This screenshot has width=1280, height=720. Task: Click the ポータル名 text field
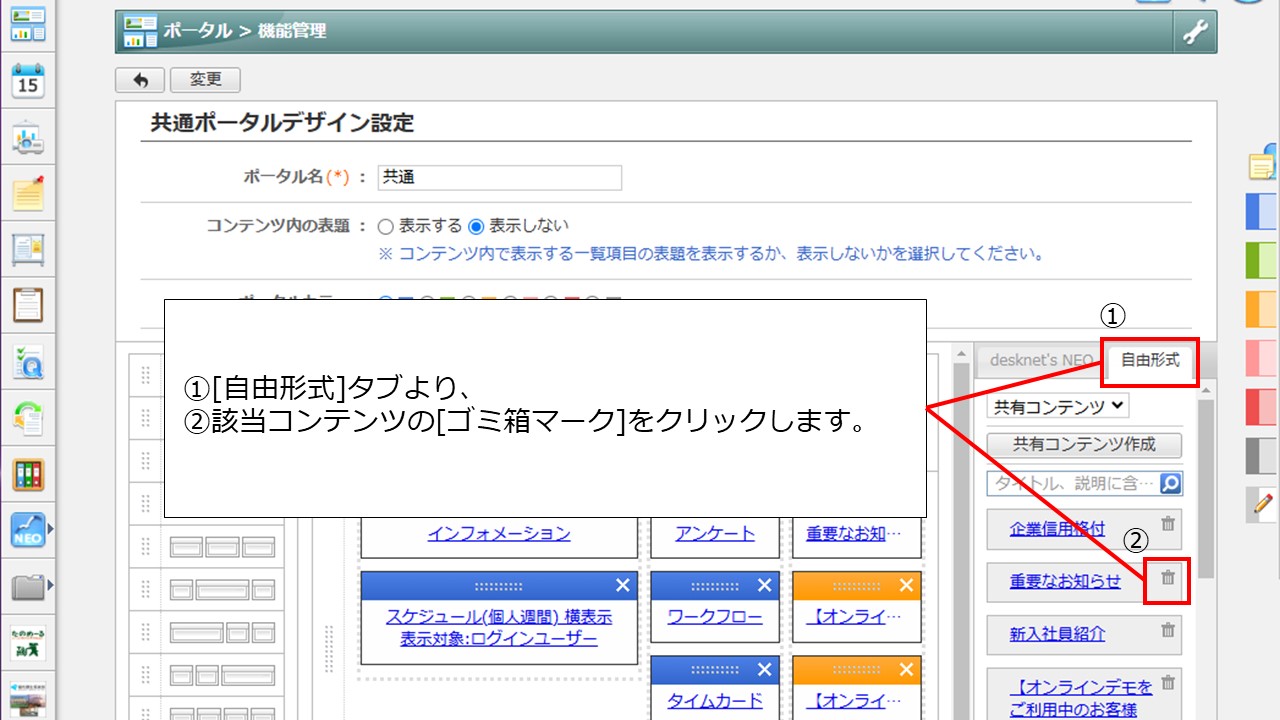(x=500, y=177)
